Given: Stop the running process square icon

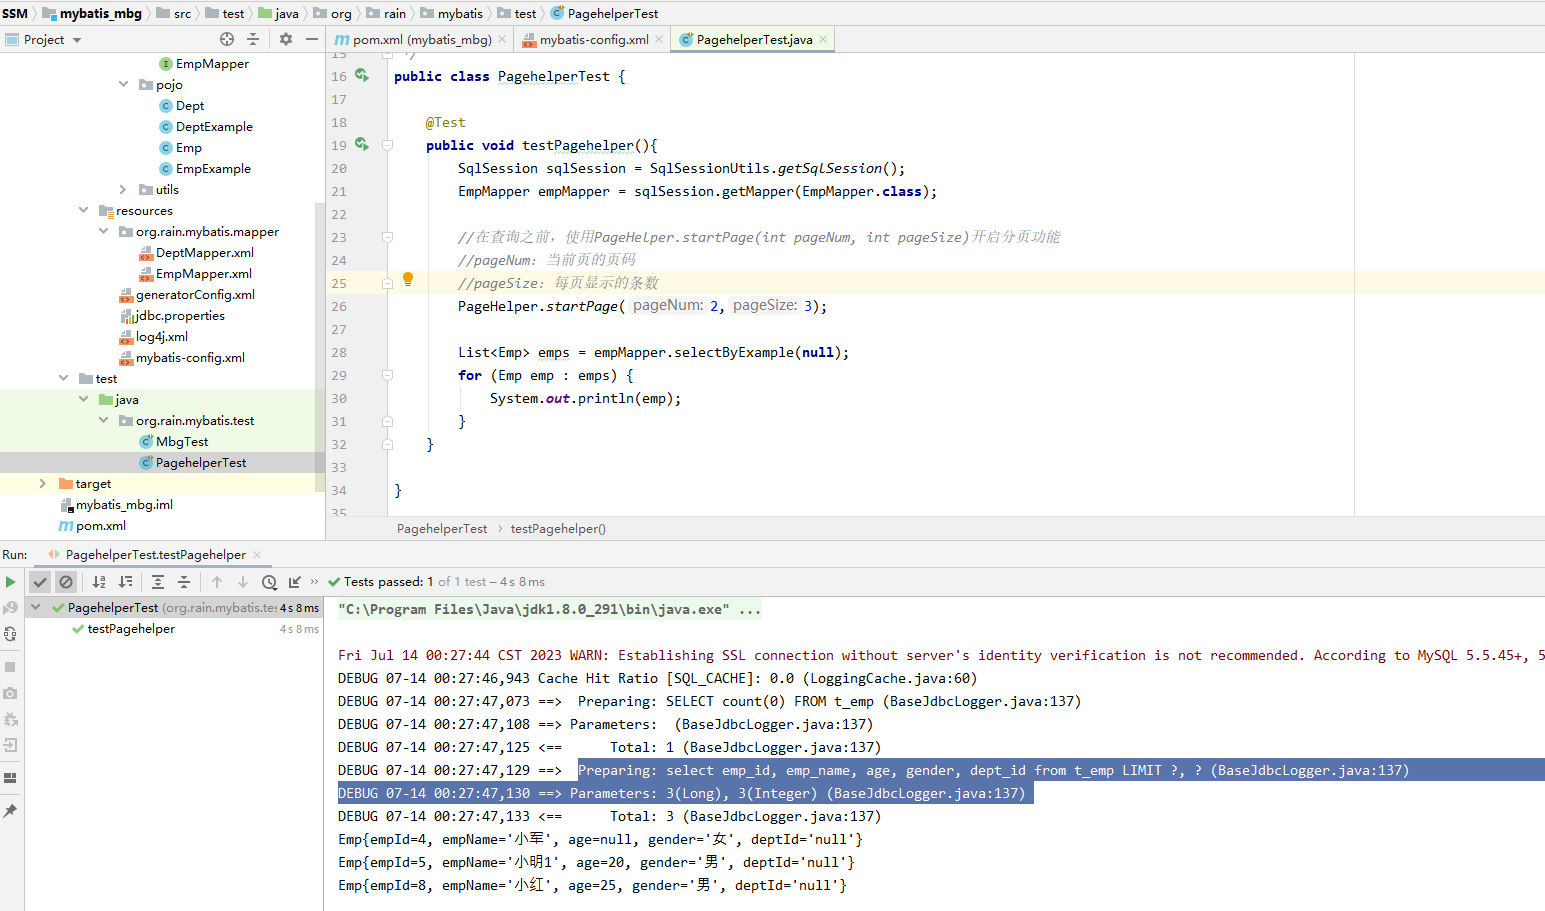Looking at the screenshot, I should click(x=10, y=667).
